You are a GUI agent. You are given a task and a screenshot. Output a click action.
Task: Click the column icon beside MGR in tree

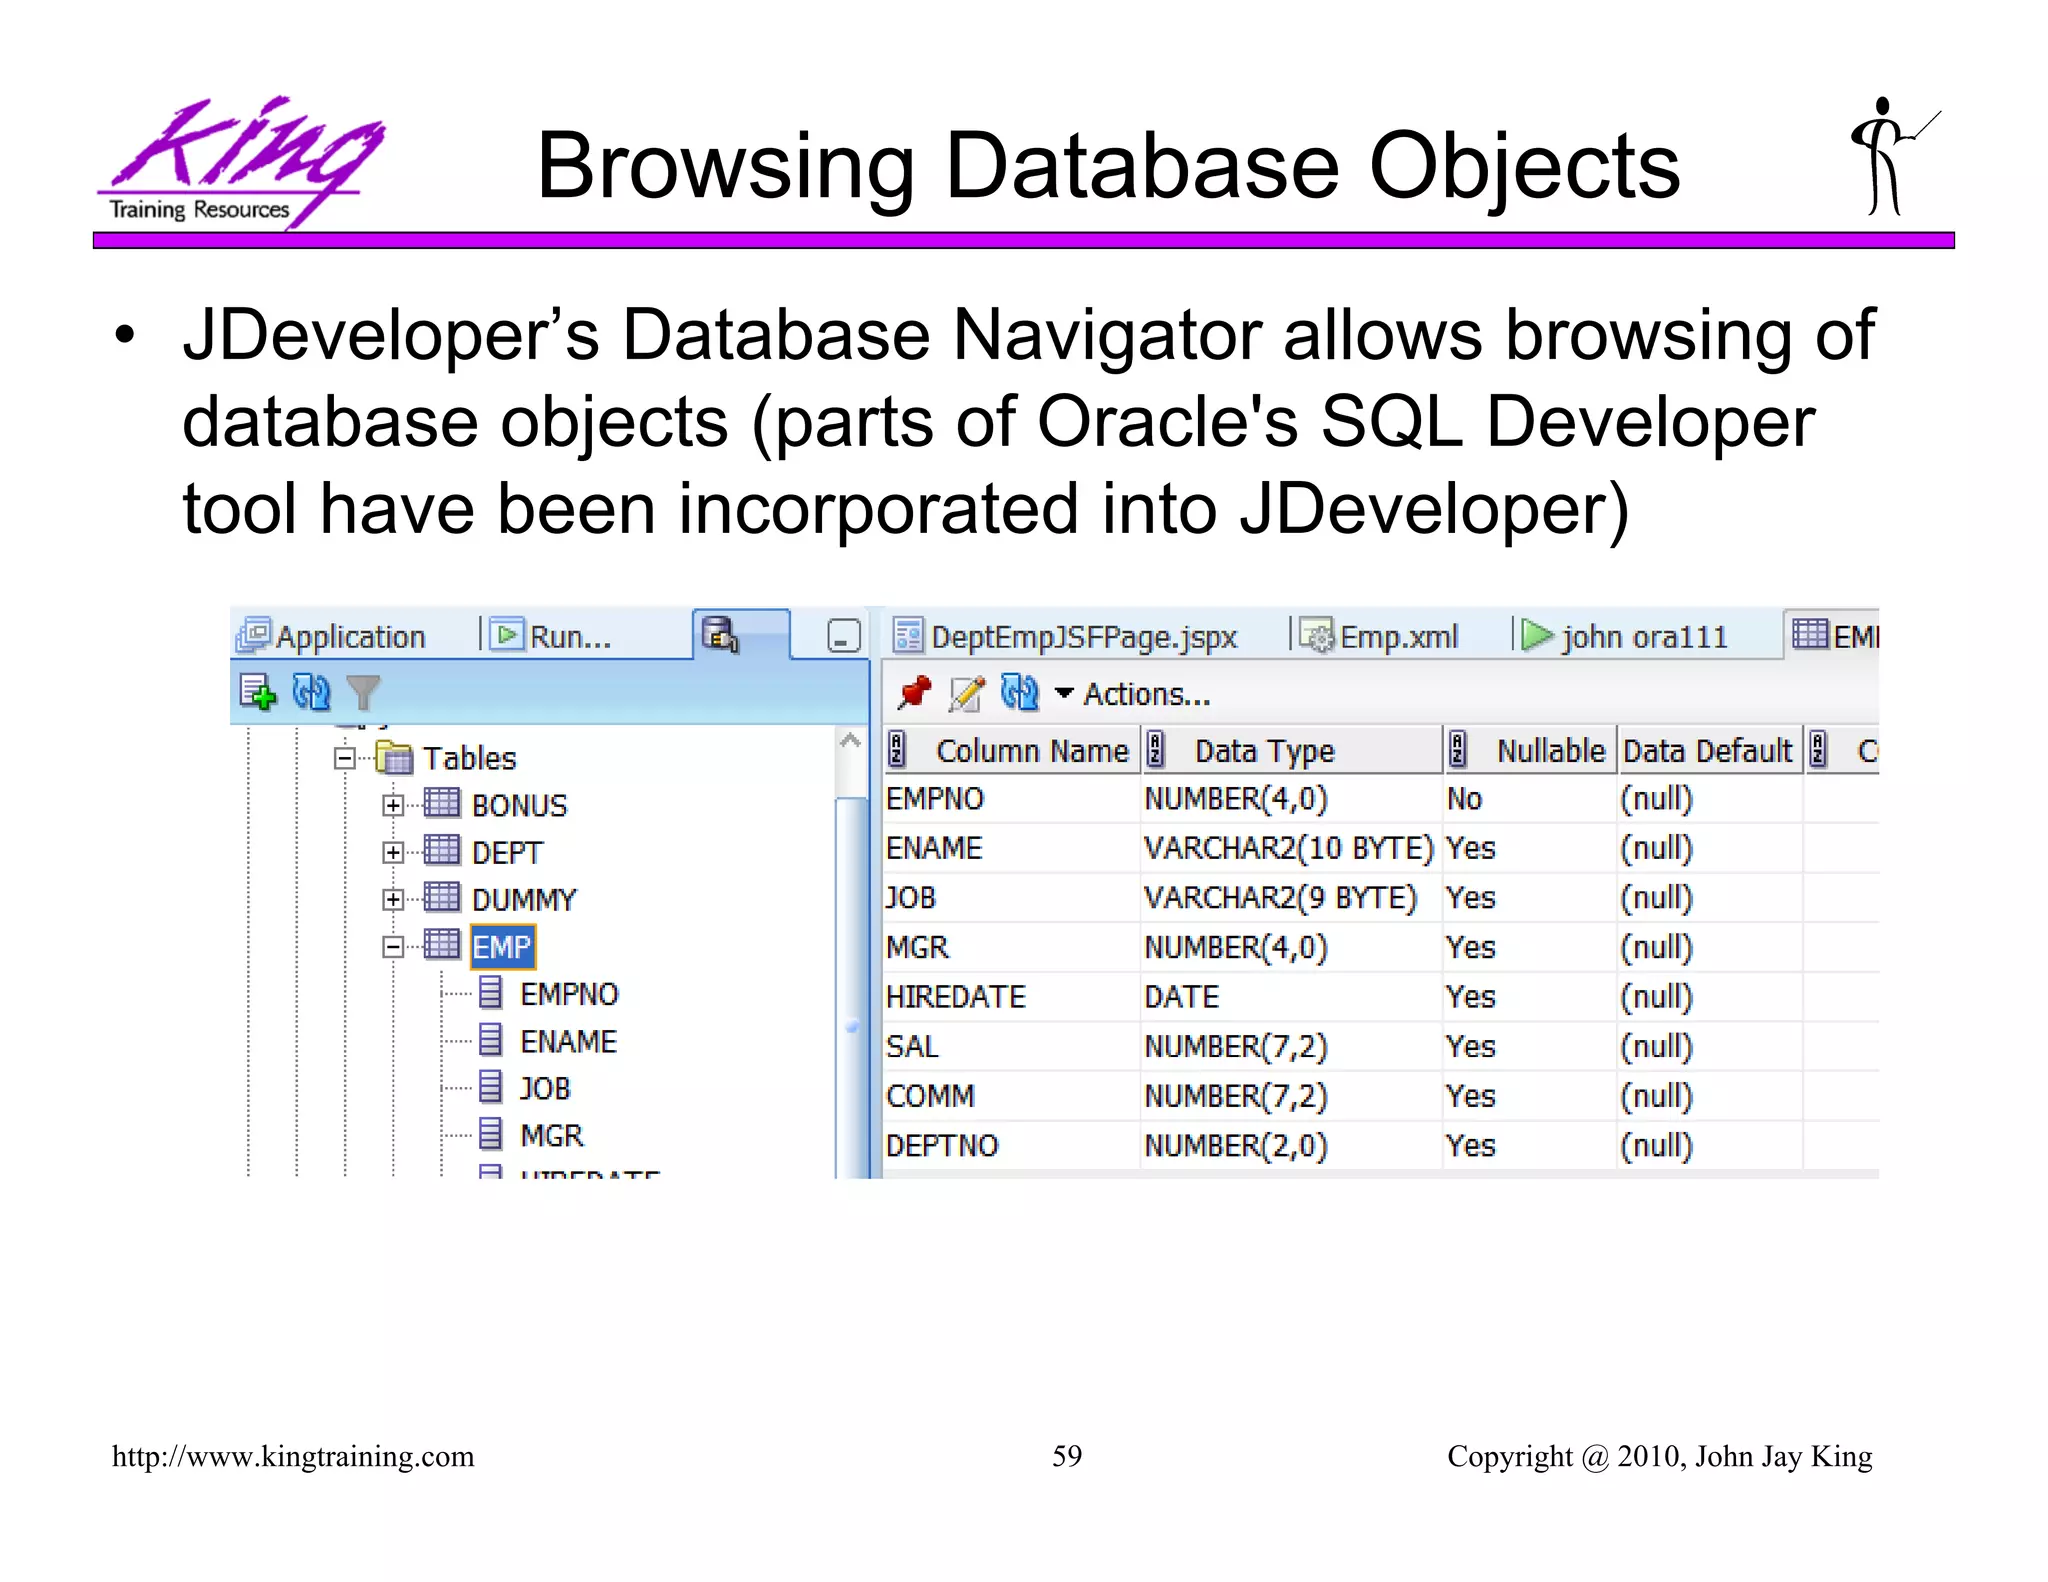pyautogui.click(x=490, y=1133)
